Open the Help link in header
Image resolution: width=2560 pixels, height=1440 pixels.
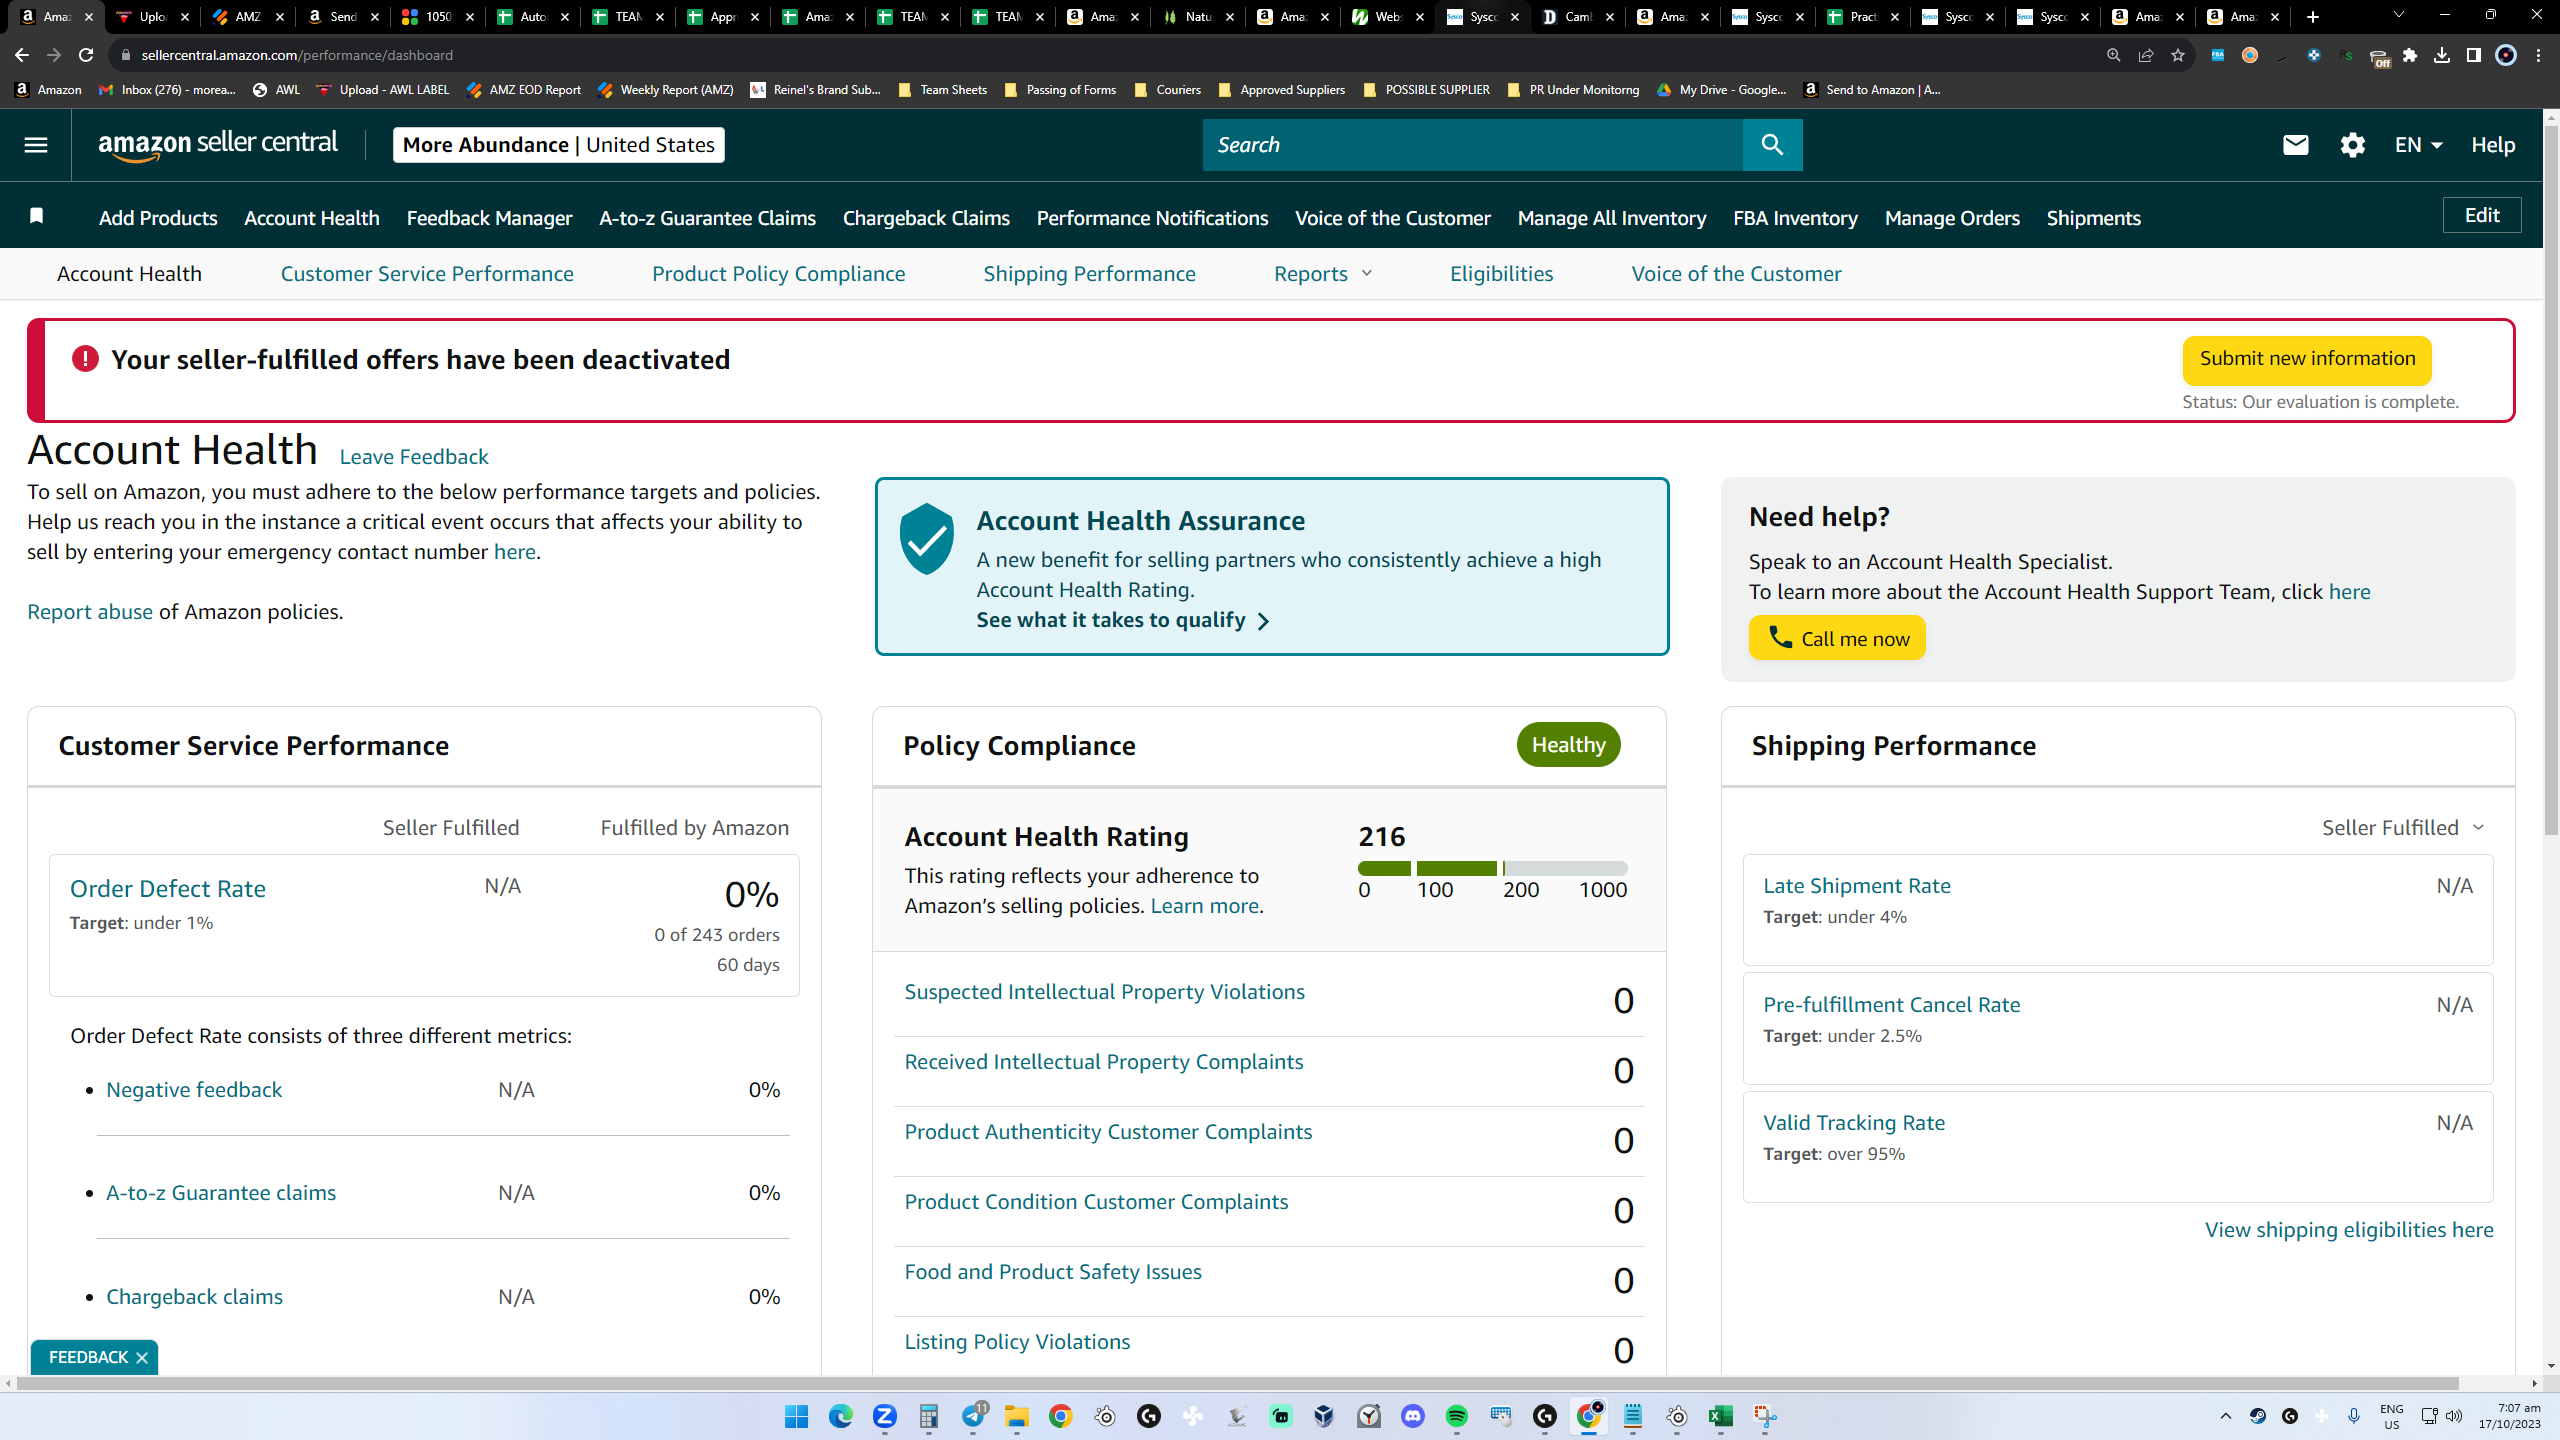coord(2493,145)
